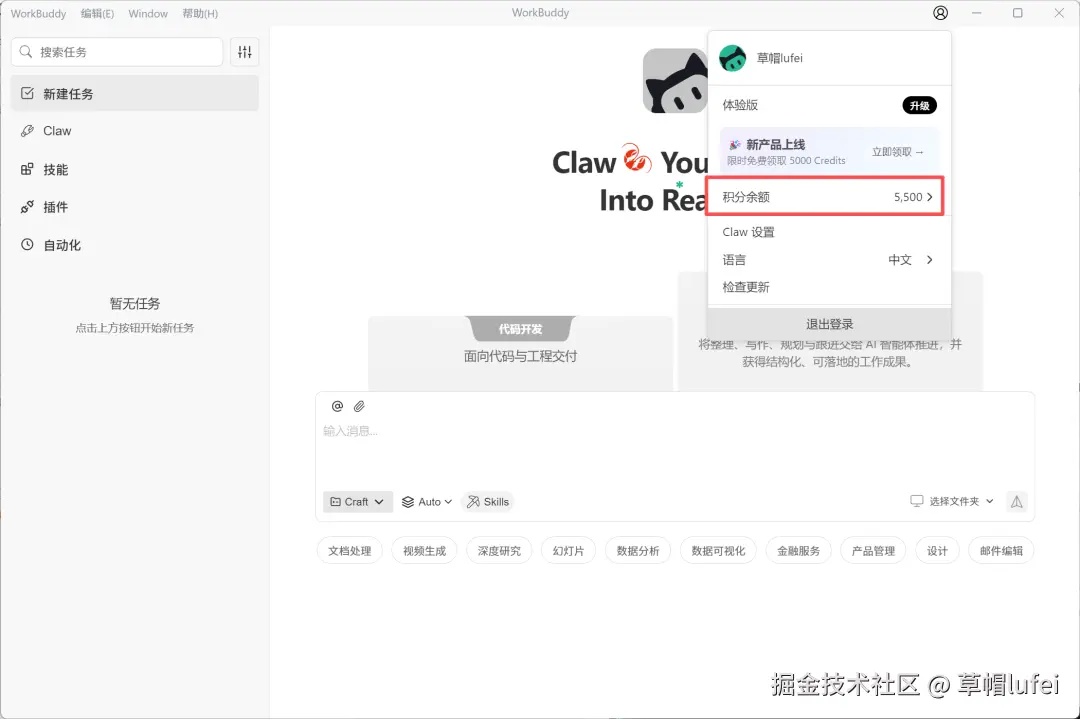Click the 面向代码与工程交付 description
Screen dimensions: 1080x719
tap(521, 356)
